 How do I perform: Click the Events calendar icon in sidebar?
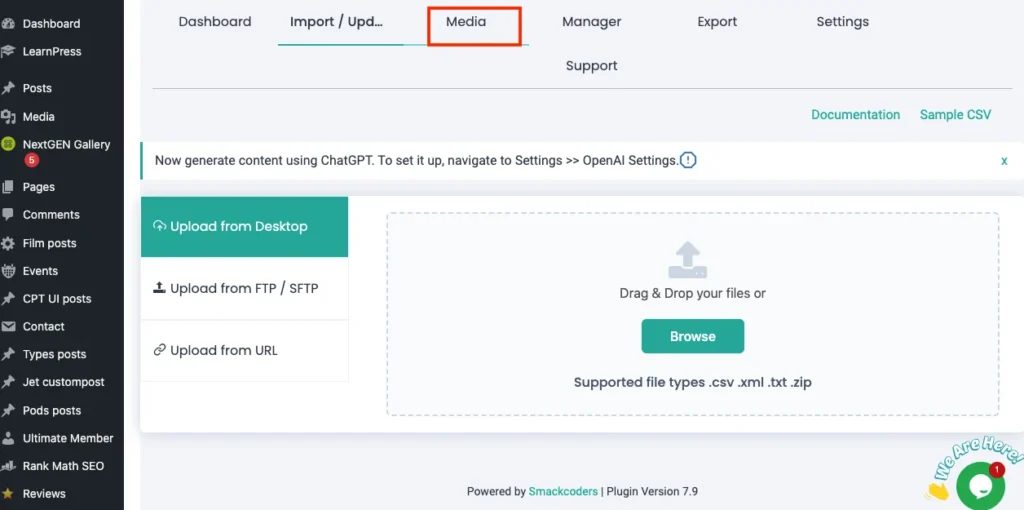(9, 271)
